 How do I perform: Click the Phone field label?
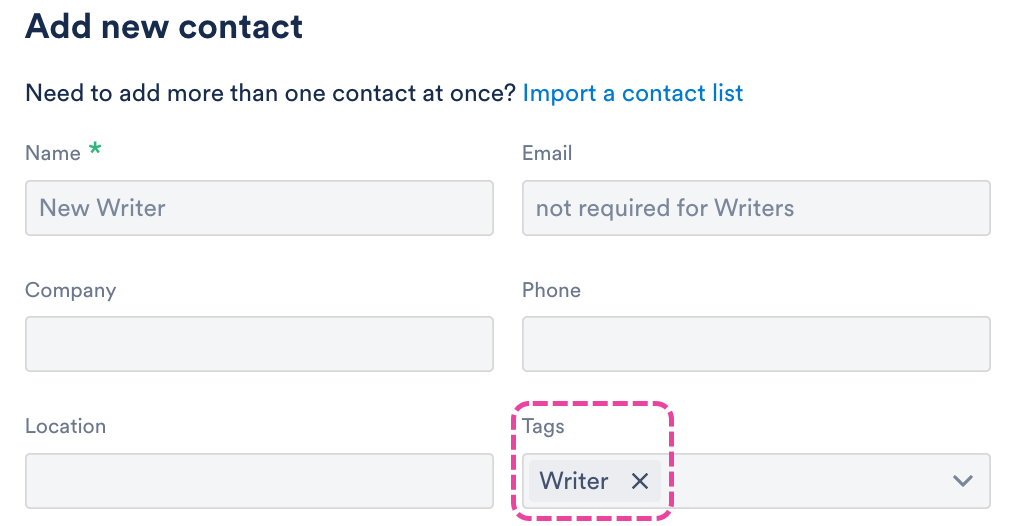551,290
